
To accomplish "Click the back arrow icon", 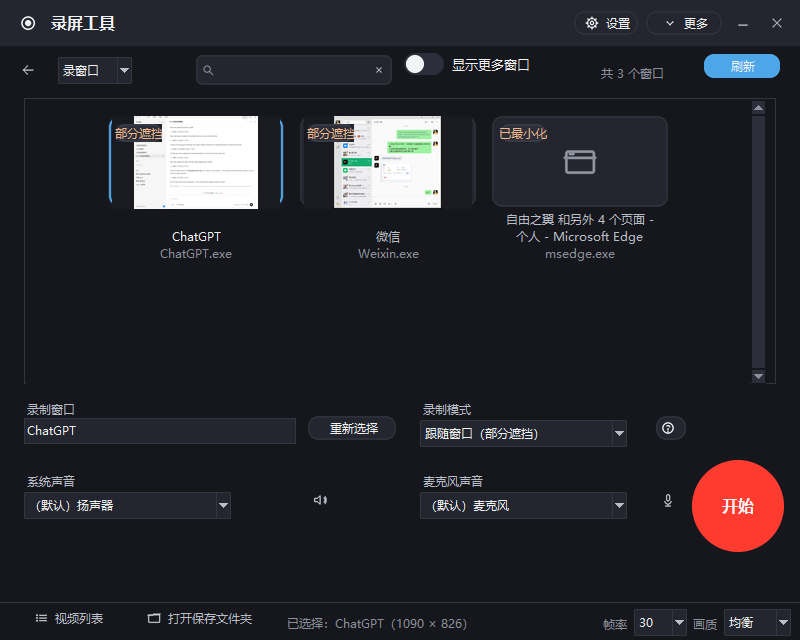I will pyautogui.click(x=28, y=70).
